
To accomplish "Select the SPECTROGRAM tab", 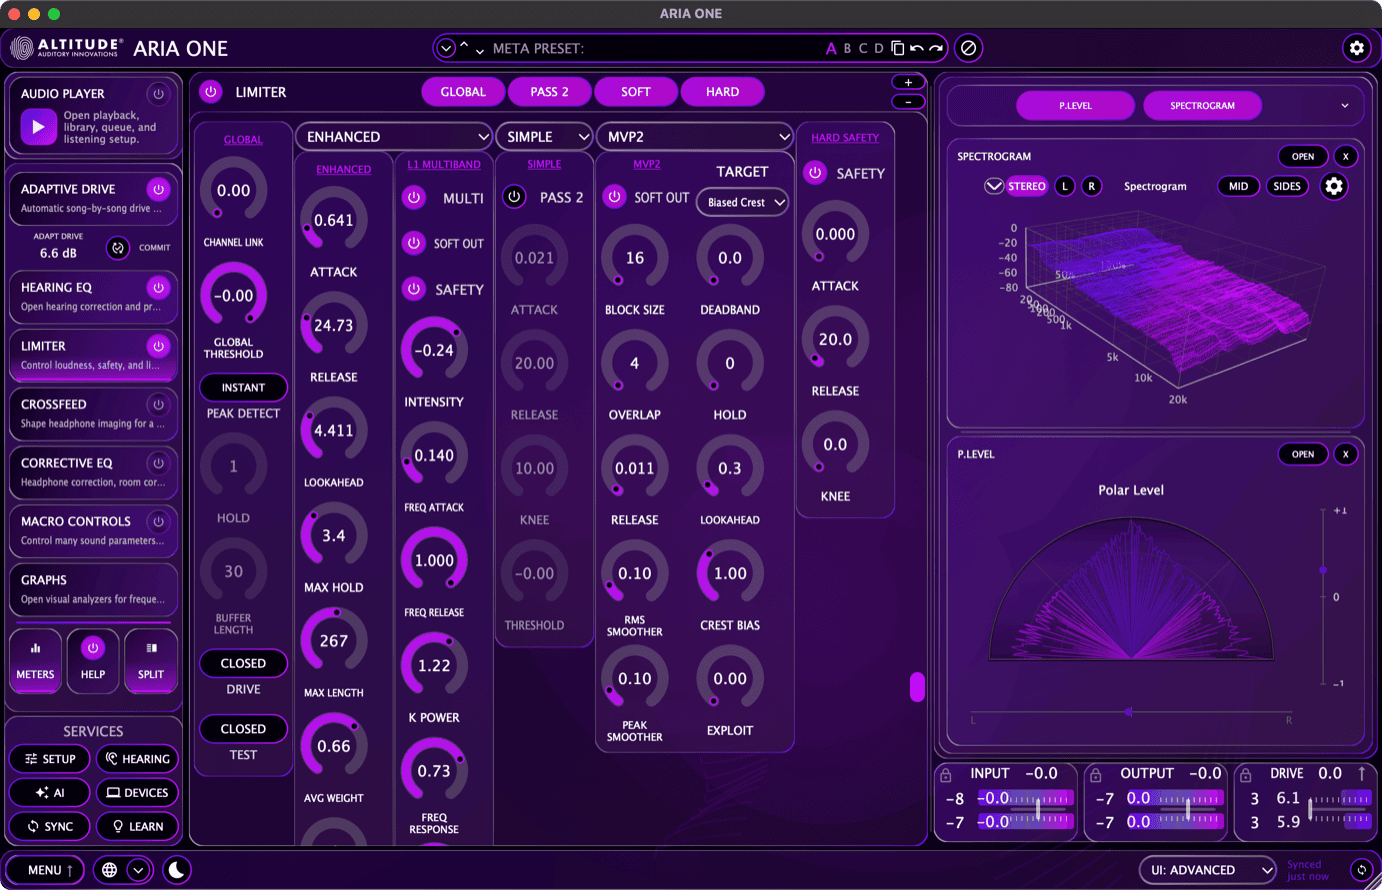I will click(1202, 106).
